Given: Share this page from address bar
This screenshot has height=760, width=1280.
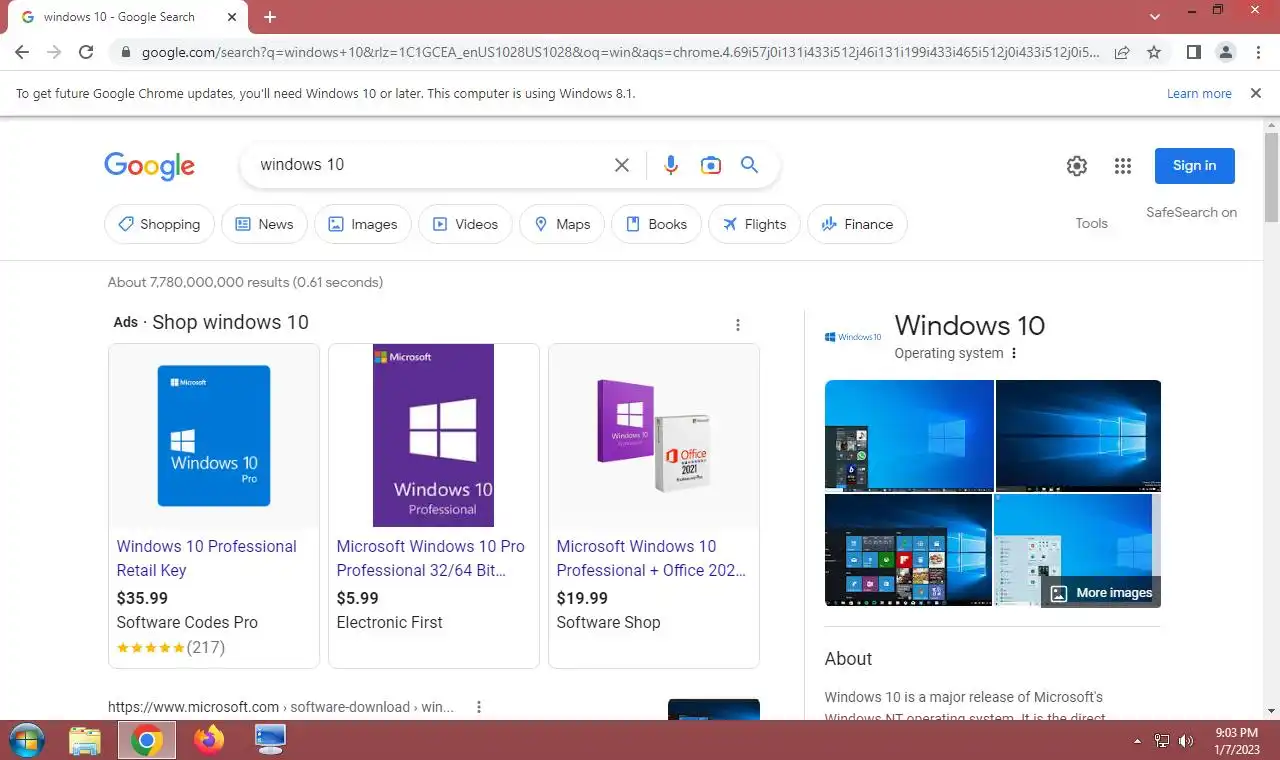Looking at the screenshot, I should [x=1122, y=52].
